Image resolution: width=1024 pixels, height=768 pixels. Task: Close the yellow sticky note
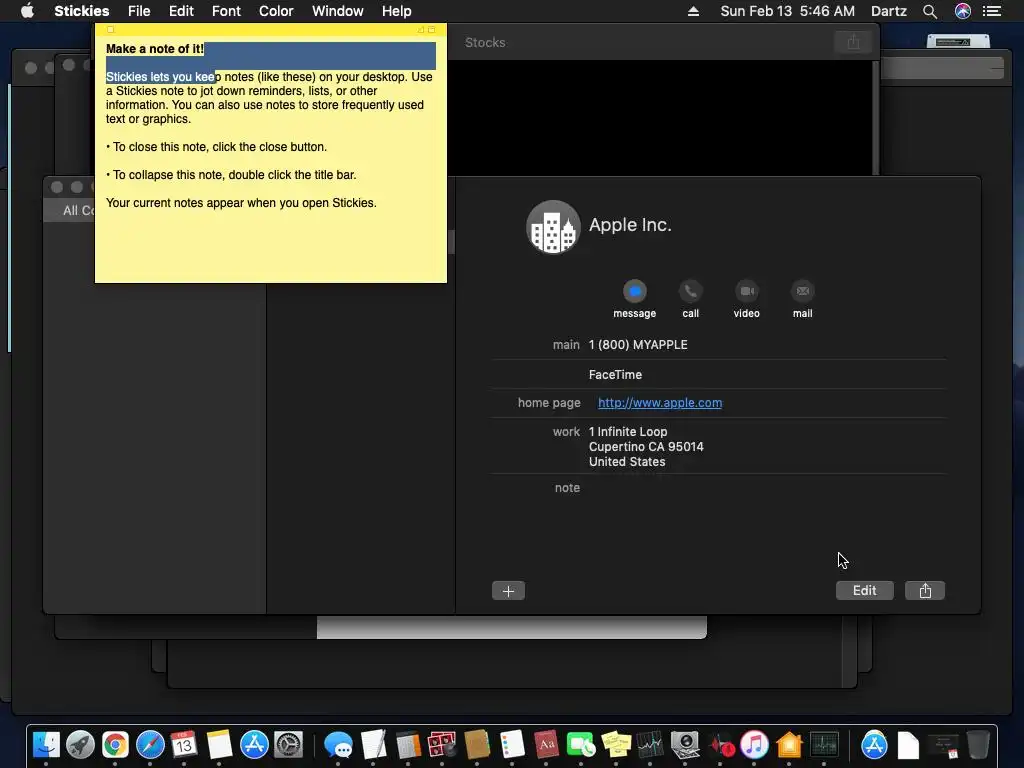point(110,29)
